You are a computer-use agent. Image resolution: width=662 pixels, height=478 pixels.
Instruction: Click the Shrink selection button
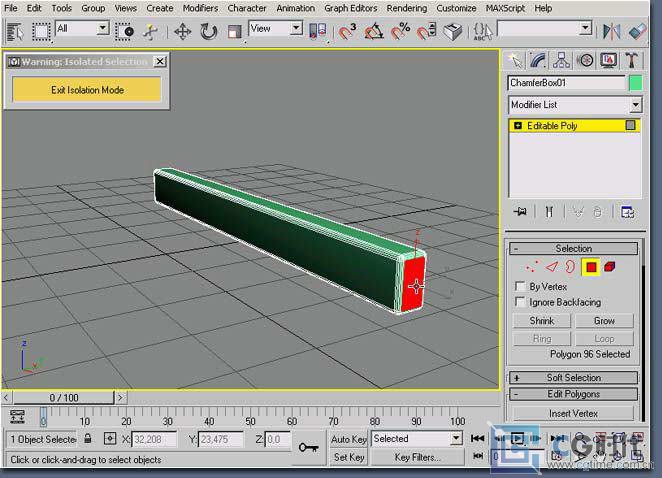(x=542, y=321)
